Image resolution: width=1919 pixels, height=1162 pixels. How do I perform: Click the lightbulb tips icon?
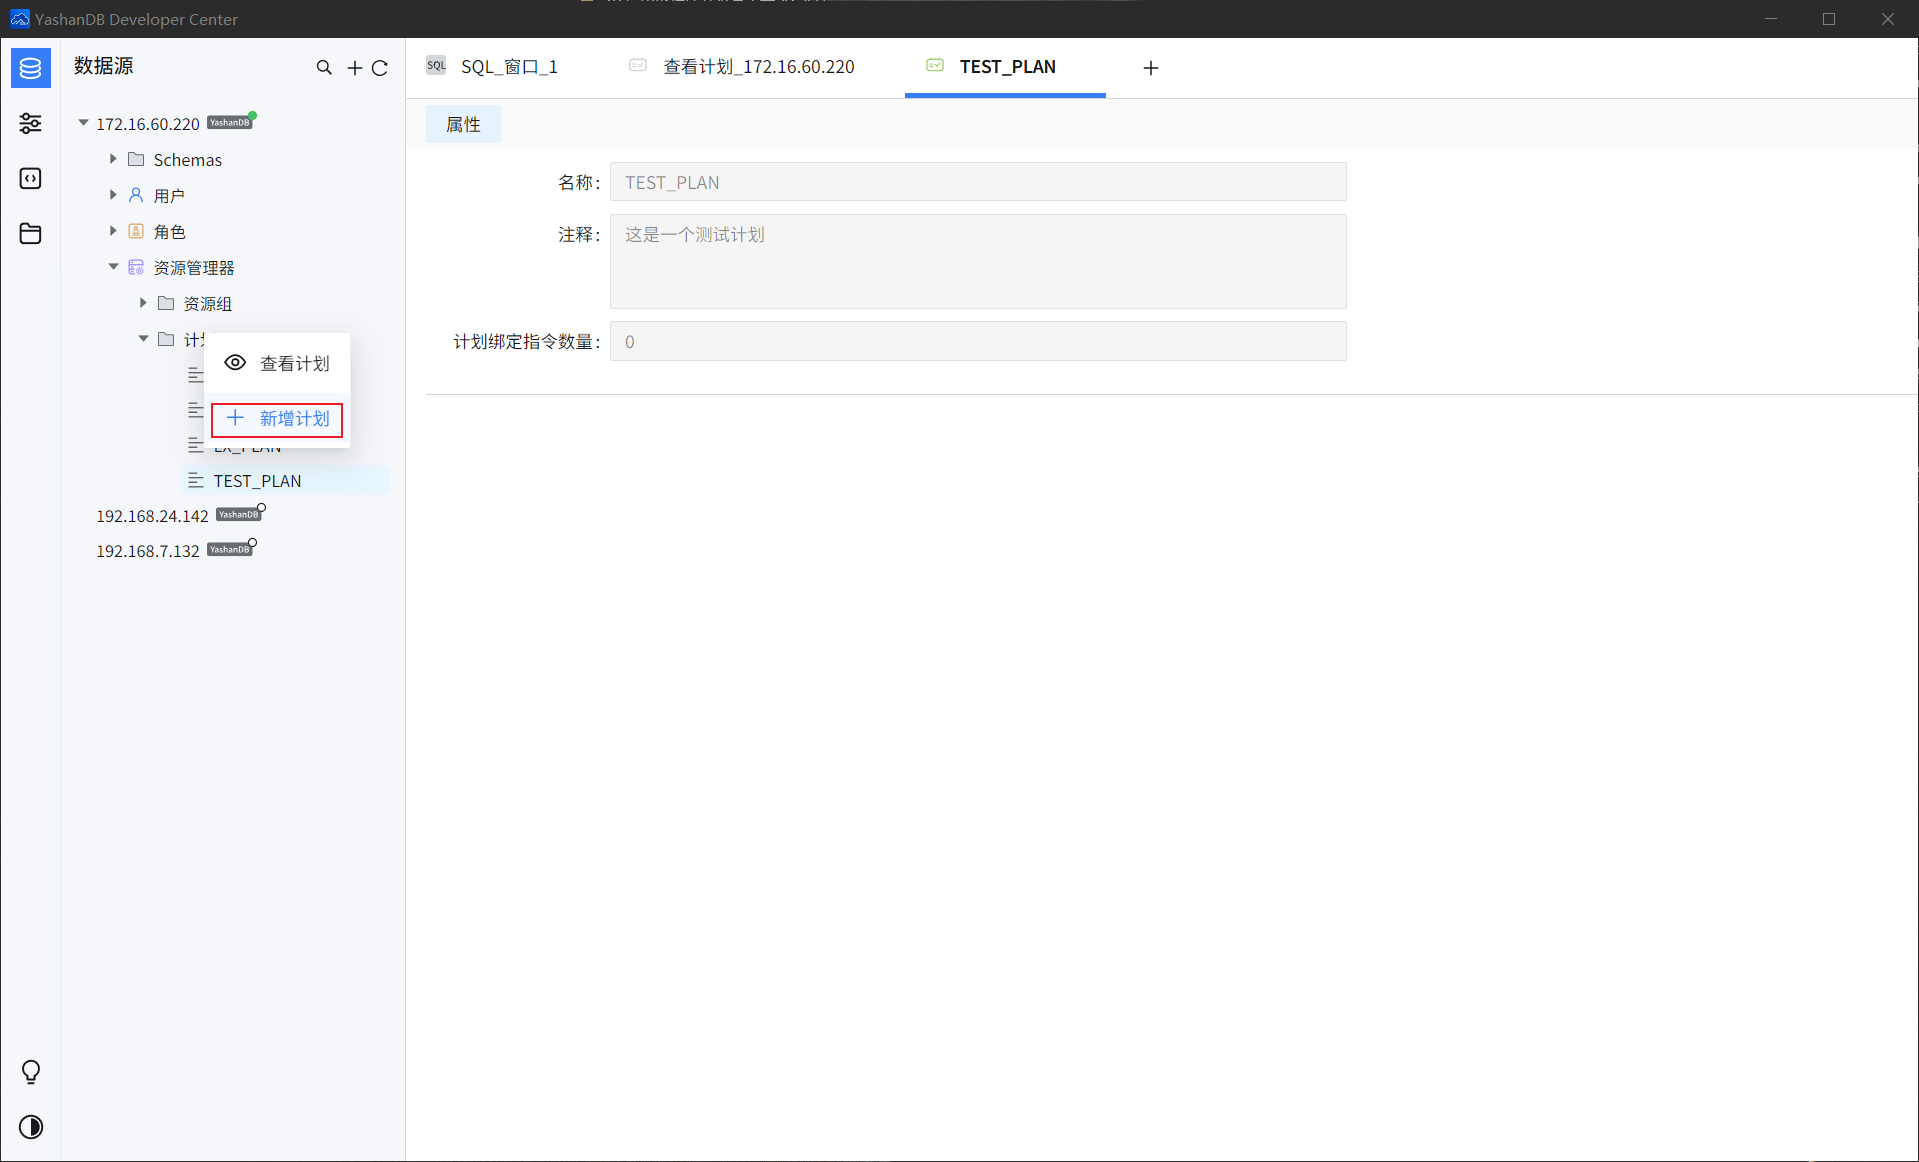click(30, 1072)
